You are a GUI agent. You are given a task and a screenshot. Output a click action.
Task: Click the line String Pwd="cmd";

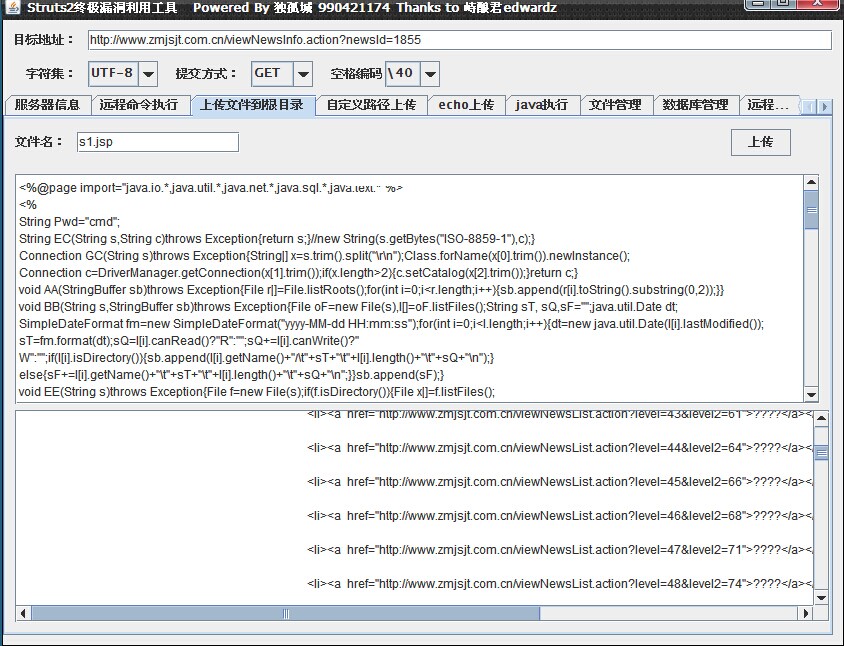pos(69,222)
